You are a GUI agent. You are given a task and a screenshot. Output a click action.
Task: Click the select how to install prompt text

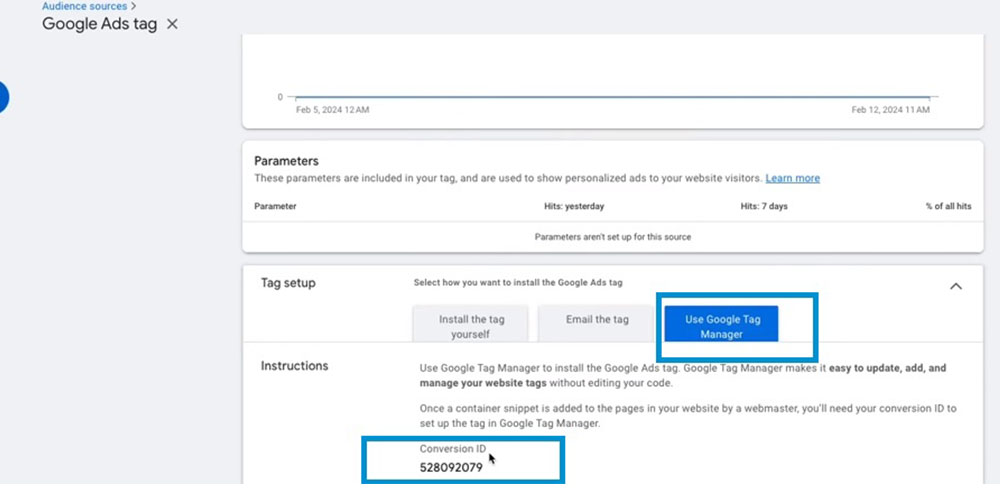[518, 282]
